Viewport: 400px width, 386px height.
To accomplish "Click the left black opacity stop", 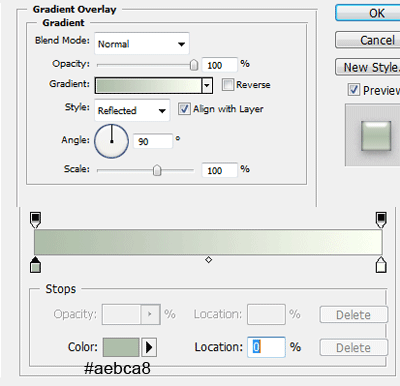I will coord(35,220).
